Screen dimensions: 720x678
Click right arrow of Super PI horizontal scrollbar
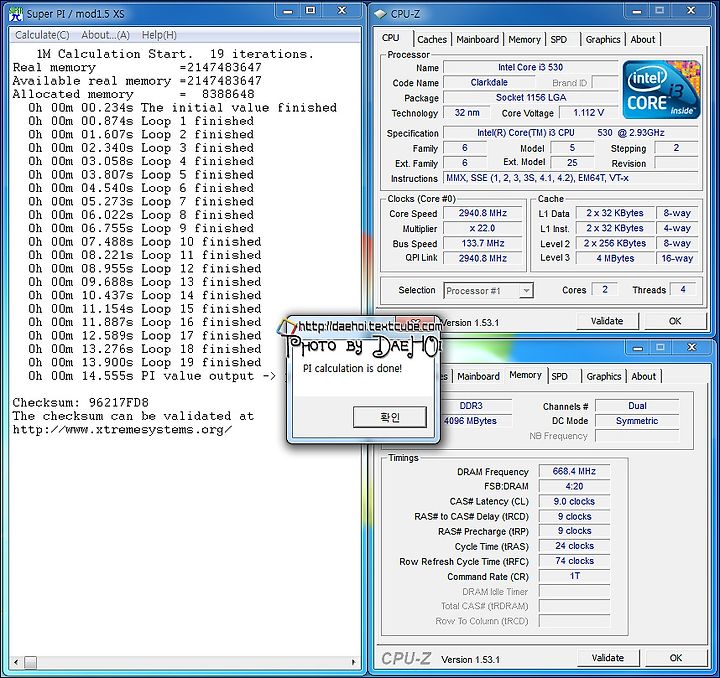click(x=354, y=662)
